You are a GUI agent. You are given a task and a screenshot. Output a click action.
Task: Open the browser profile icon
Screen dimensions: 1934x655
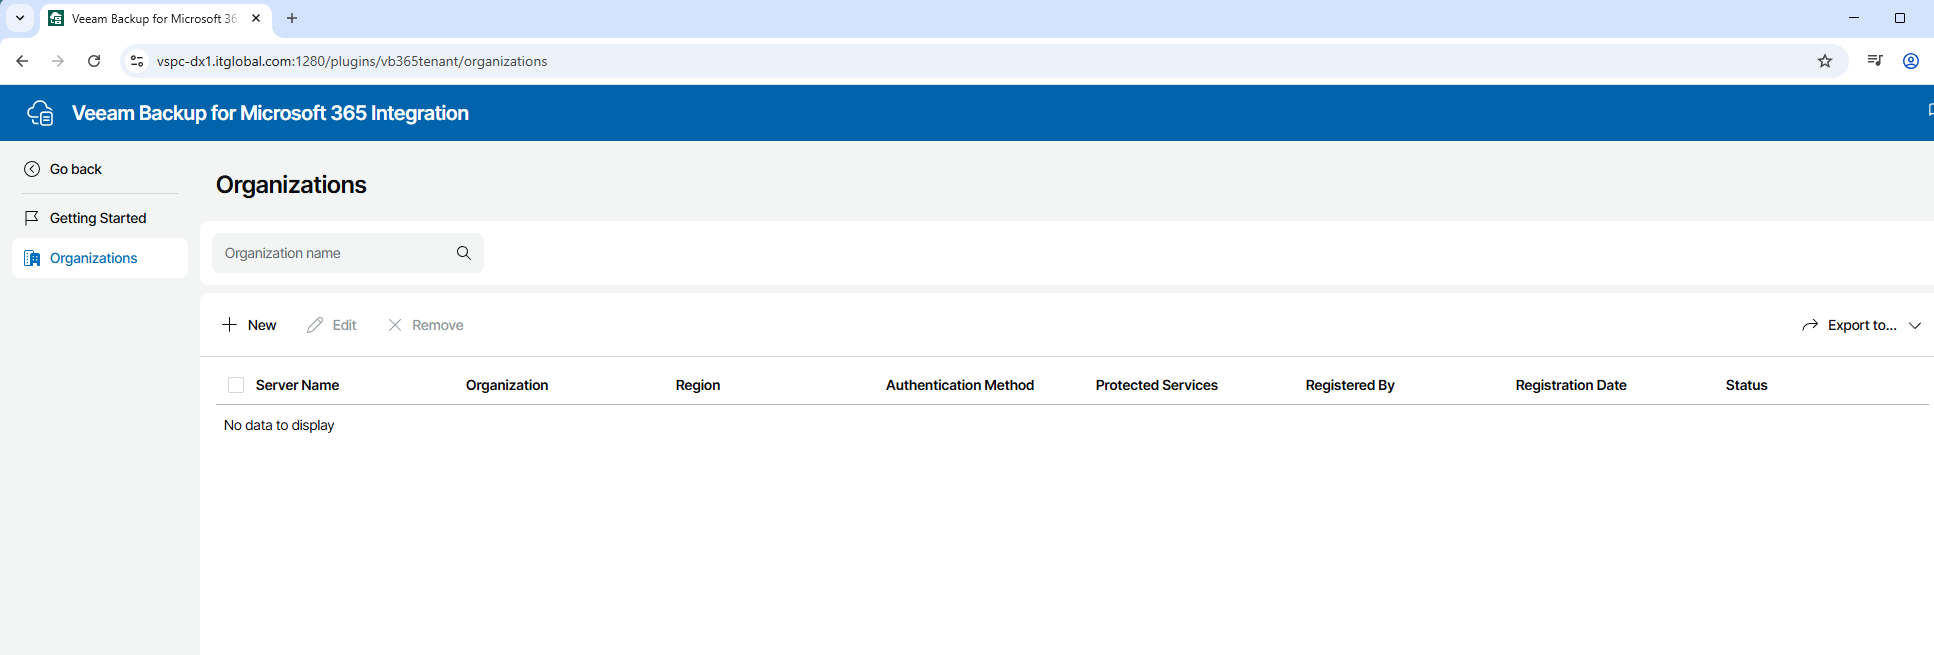[x=1911, y=61]
